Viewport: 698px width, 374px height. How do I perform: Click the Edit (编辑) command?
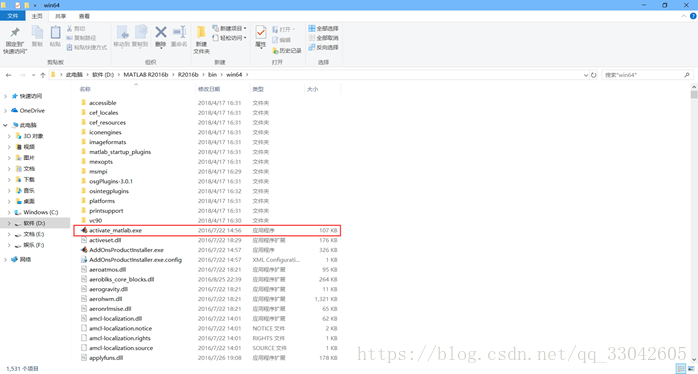coord(281,40)
